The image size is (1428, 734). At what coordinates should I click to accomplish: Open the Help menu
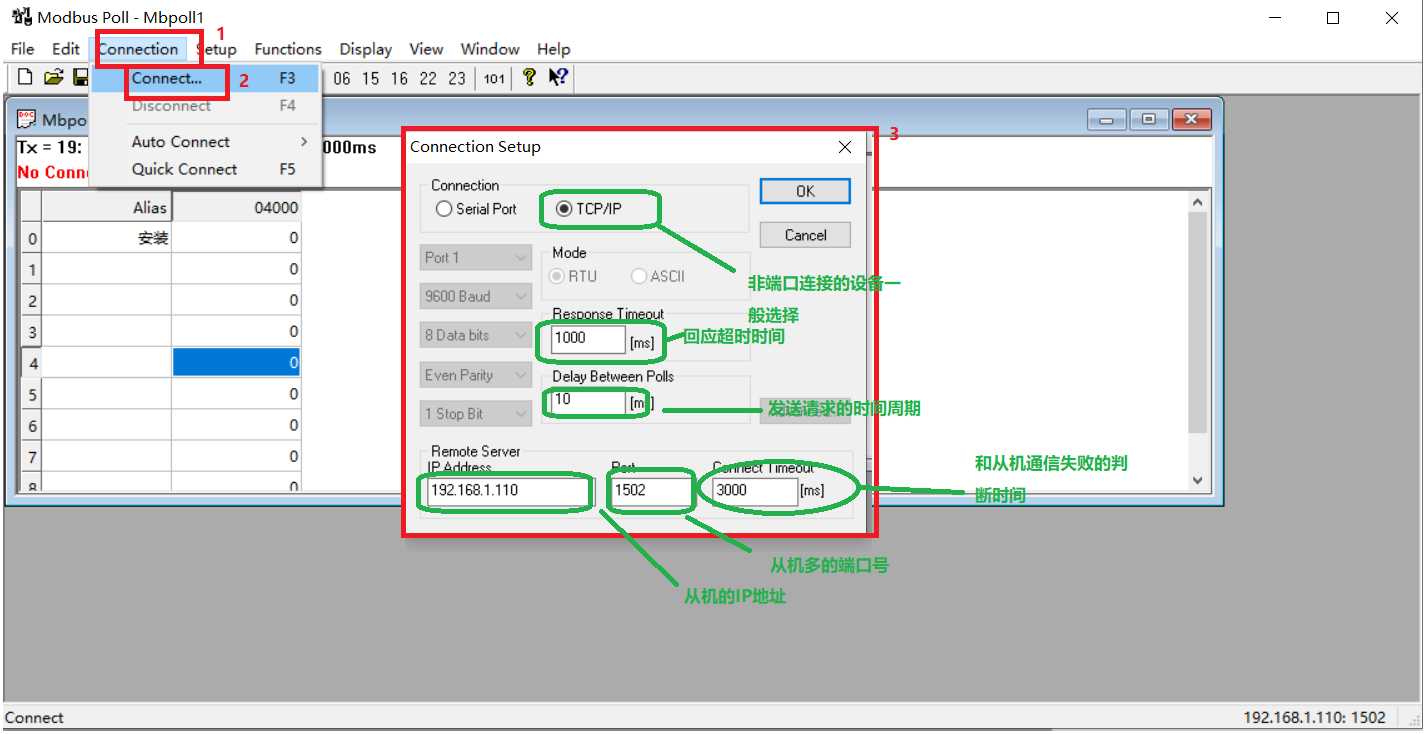(553, 49)
